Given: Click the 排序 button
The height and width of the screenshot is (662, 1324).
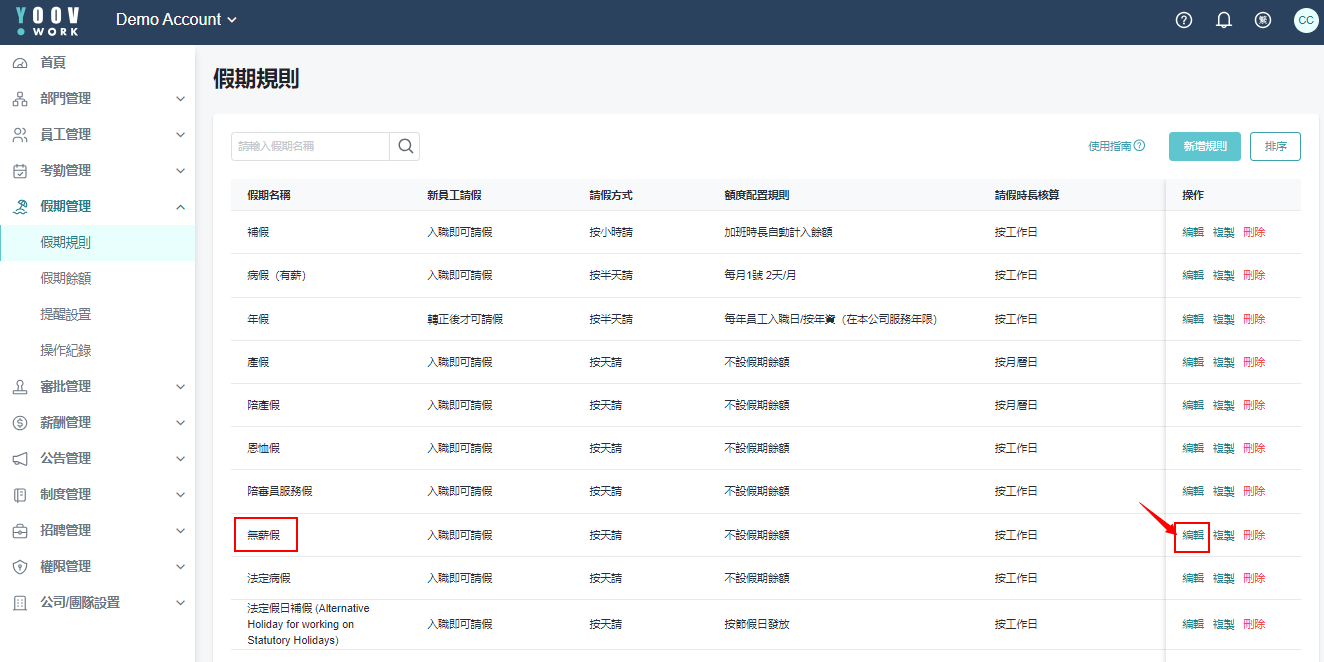Looking at the screenshot, I should [1275, 146].
